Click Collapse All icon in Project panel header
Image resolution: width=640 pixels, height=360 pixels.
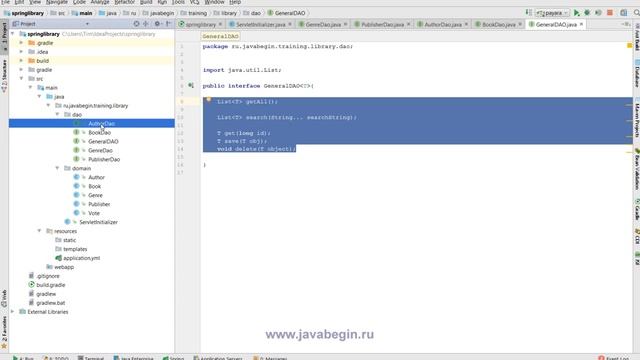(146, 24)
